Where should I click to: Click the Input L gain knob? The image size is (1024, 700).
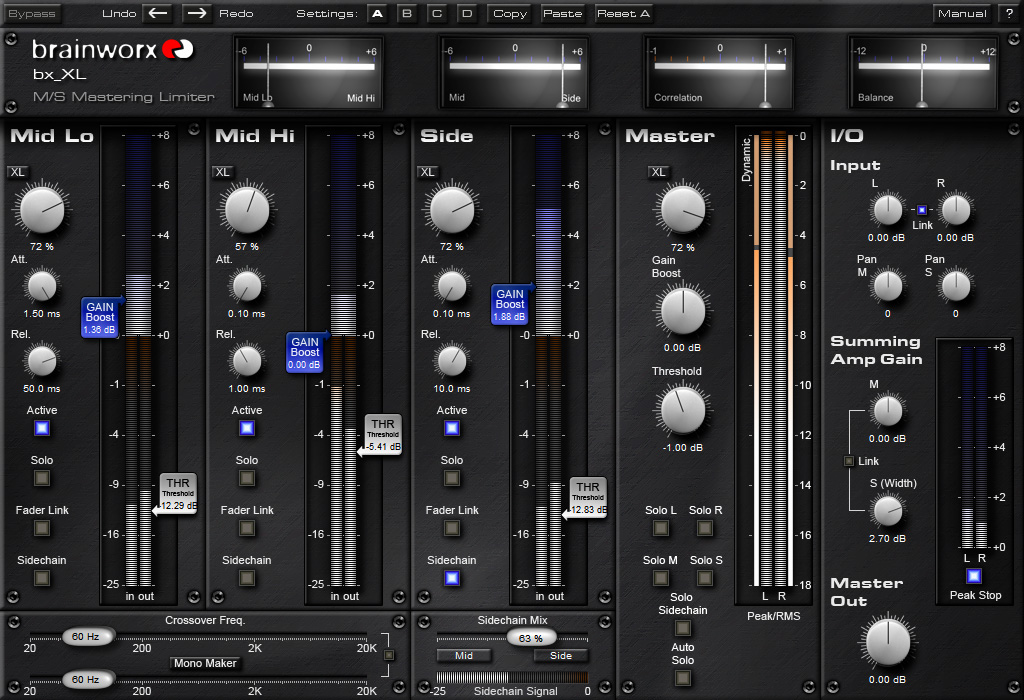coord(888,210)
